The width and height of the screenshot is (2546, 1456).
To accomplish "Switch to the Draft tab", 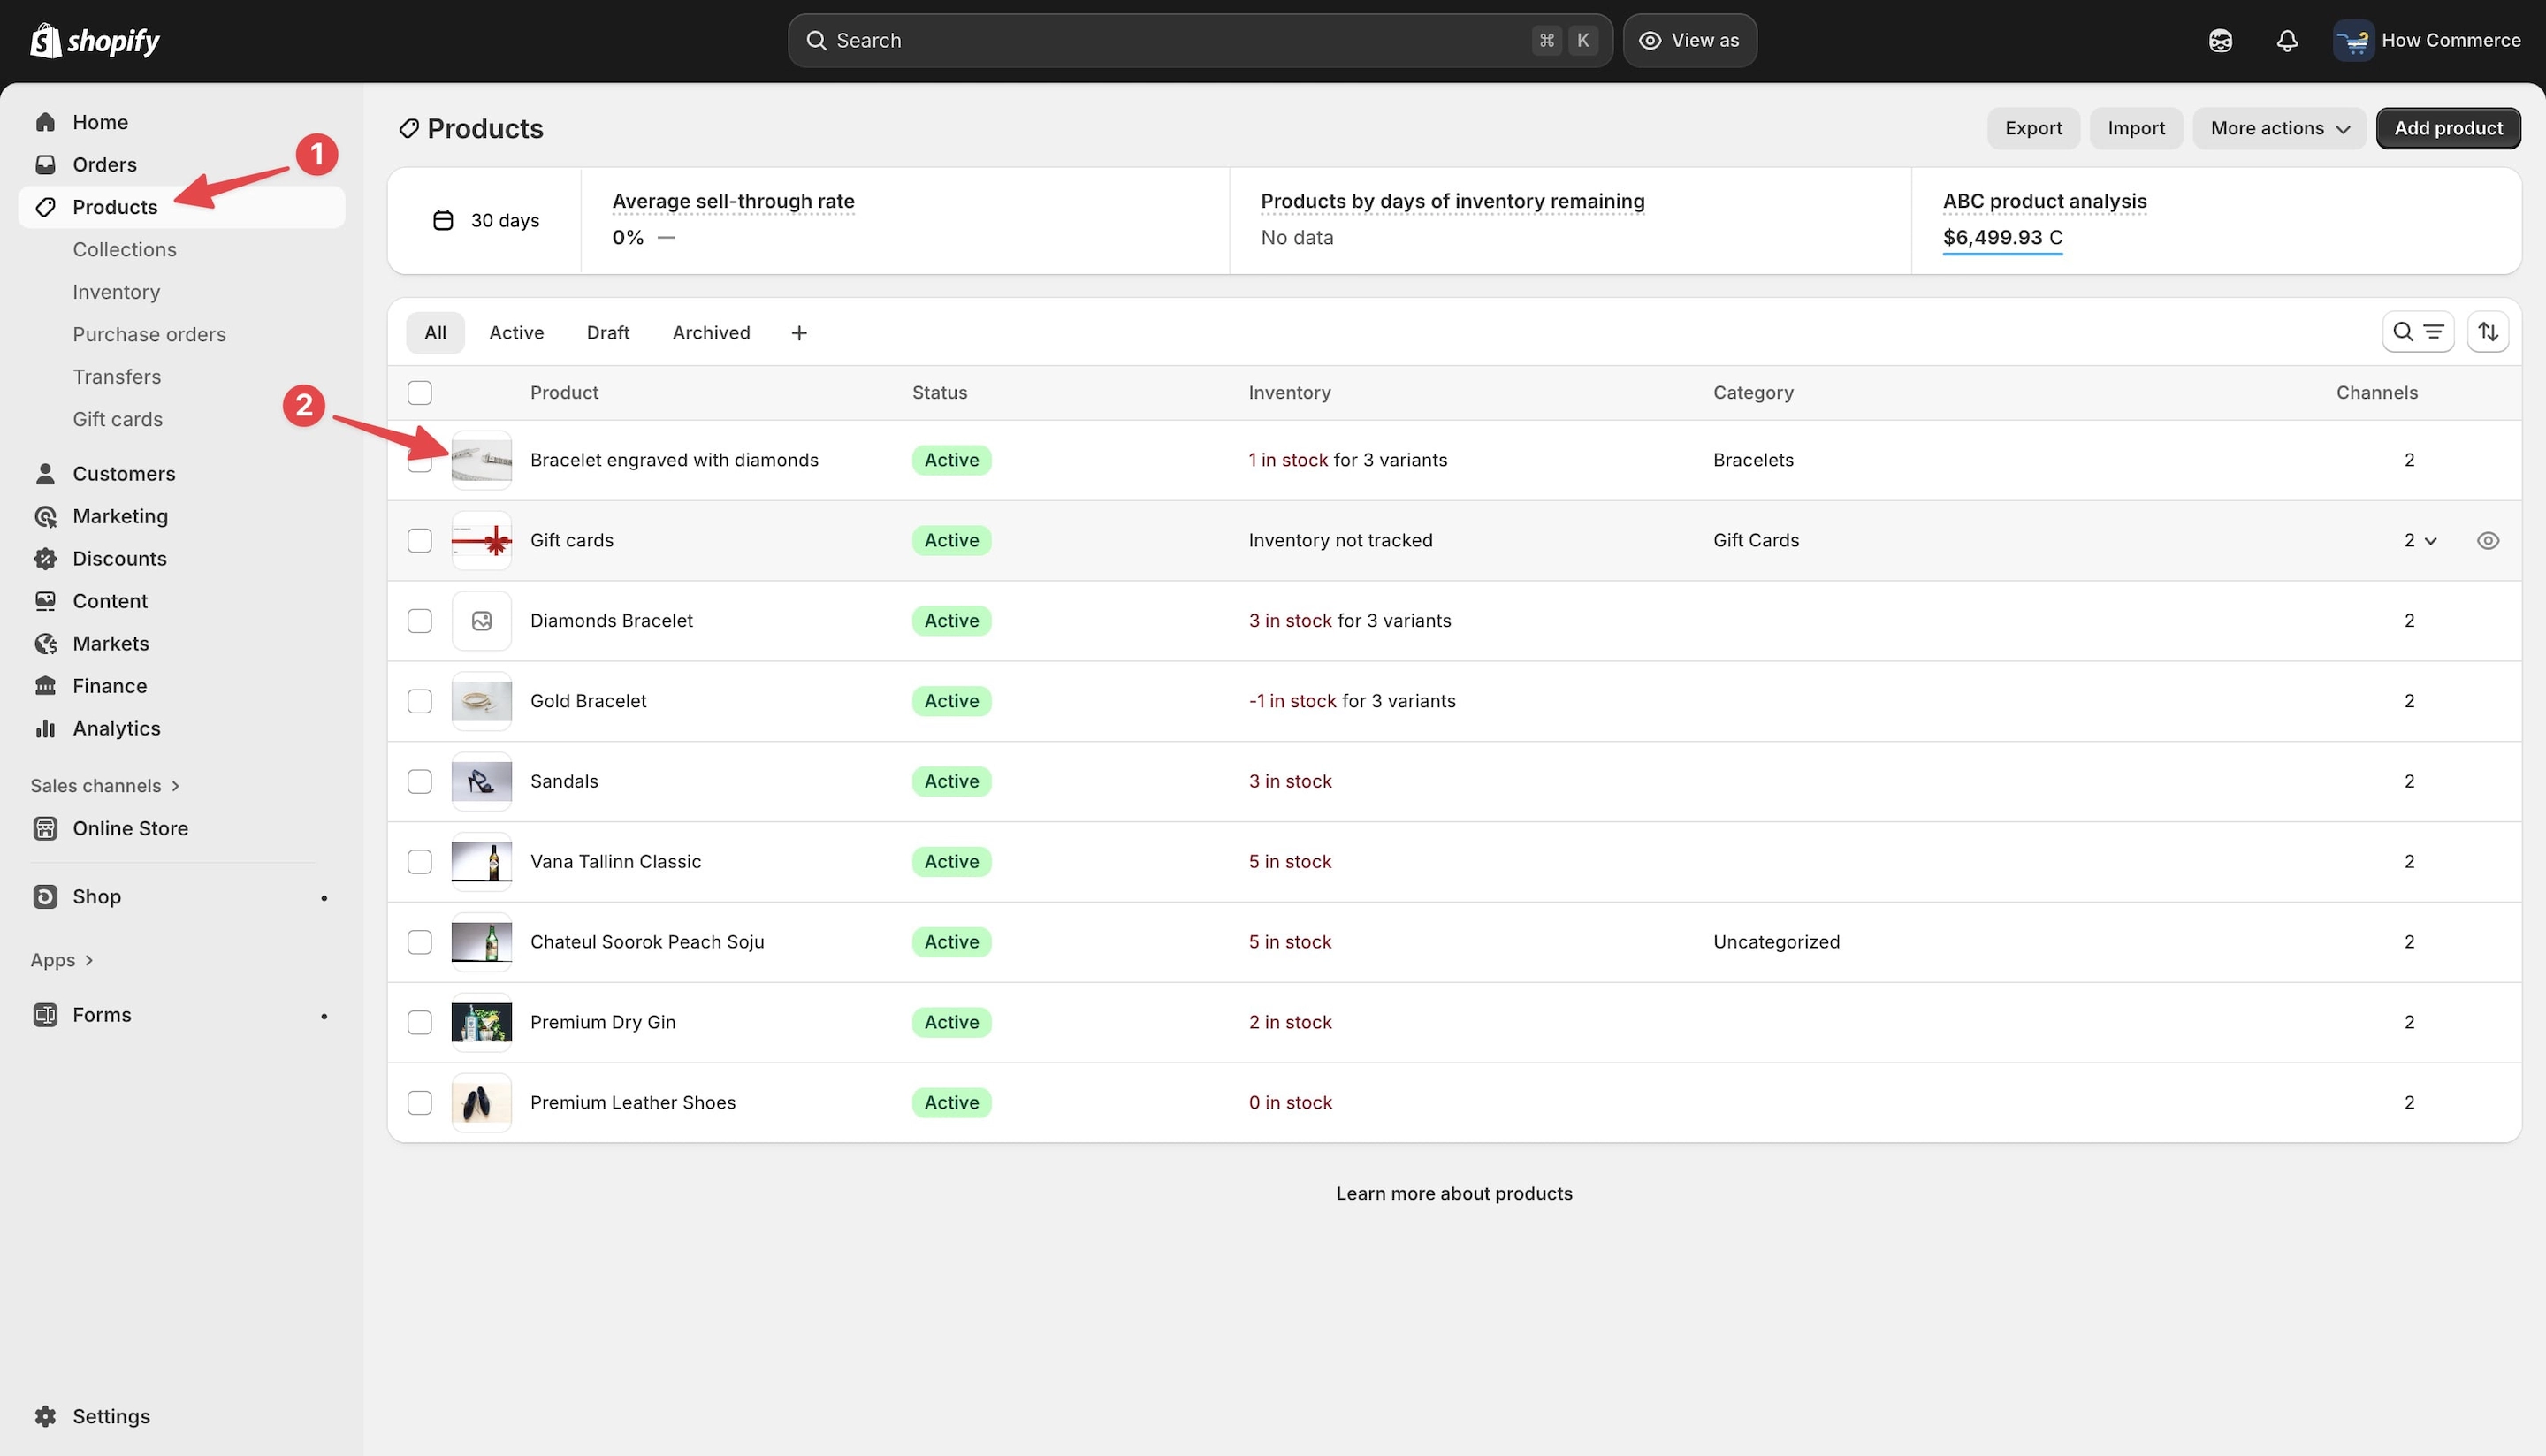I will (608, 333).
